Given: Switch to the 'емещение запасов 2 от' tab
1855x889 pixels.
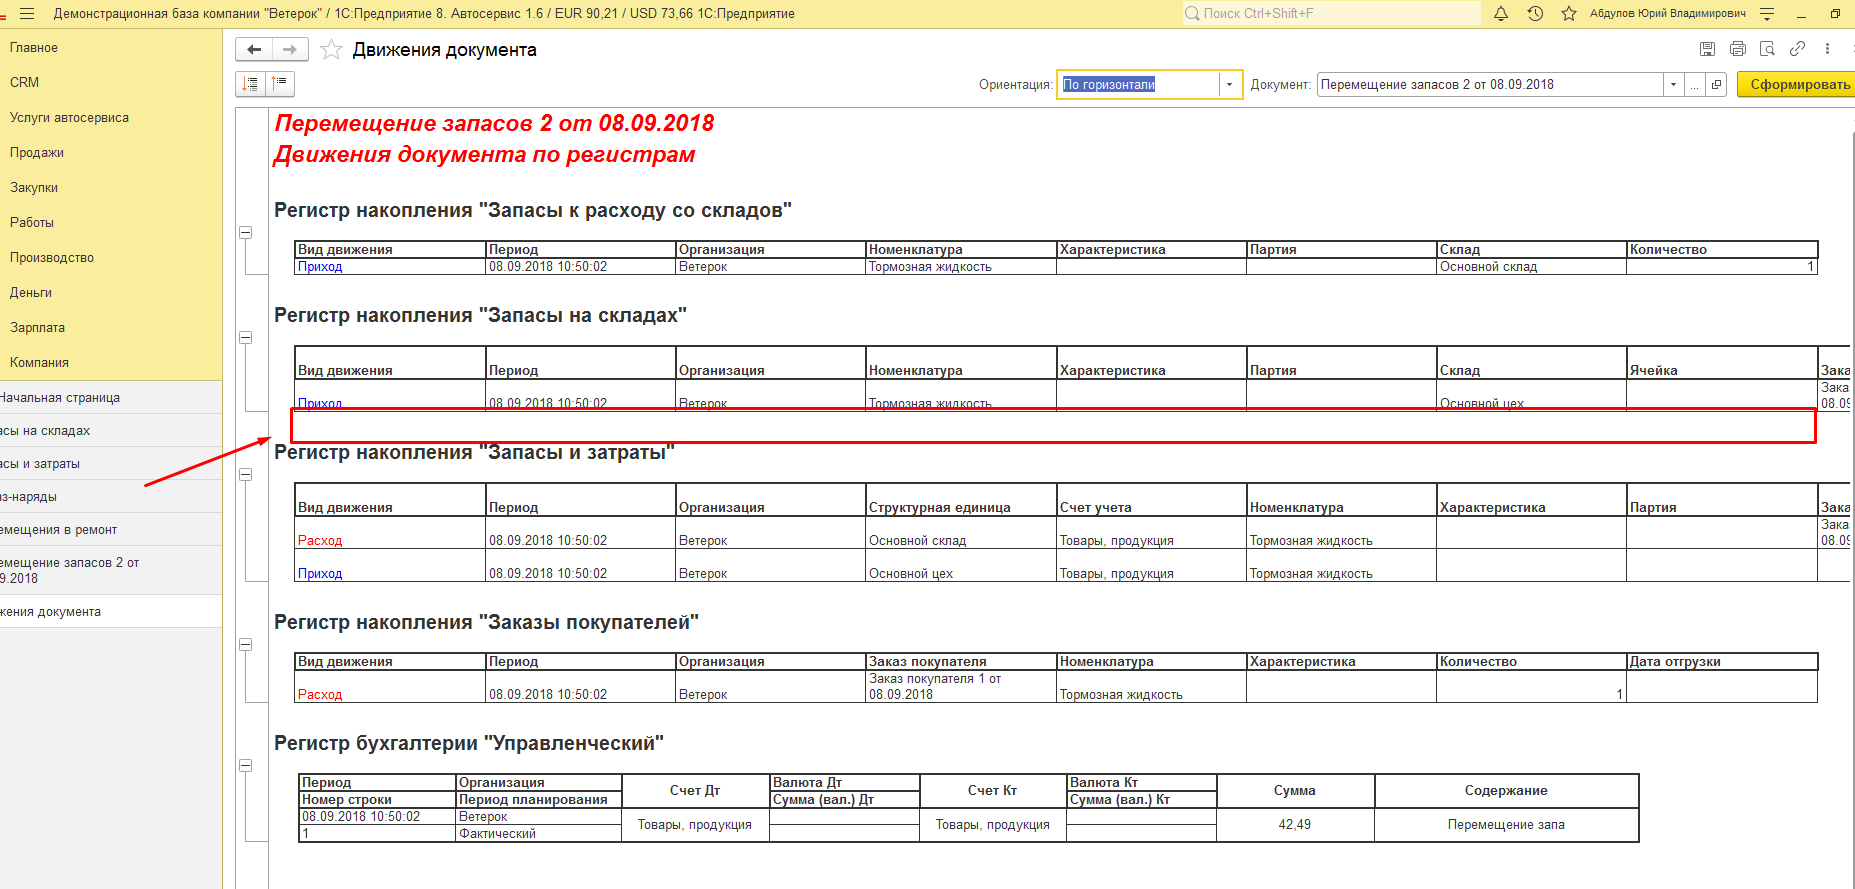Looking at the screenshot, I should 111,571.
